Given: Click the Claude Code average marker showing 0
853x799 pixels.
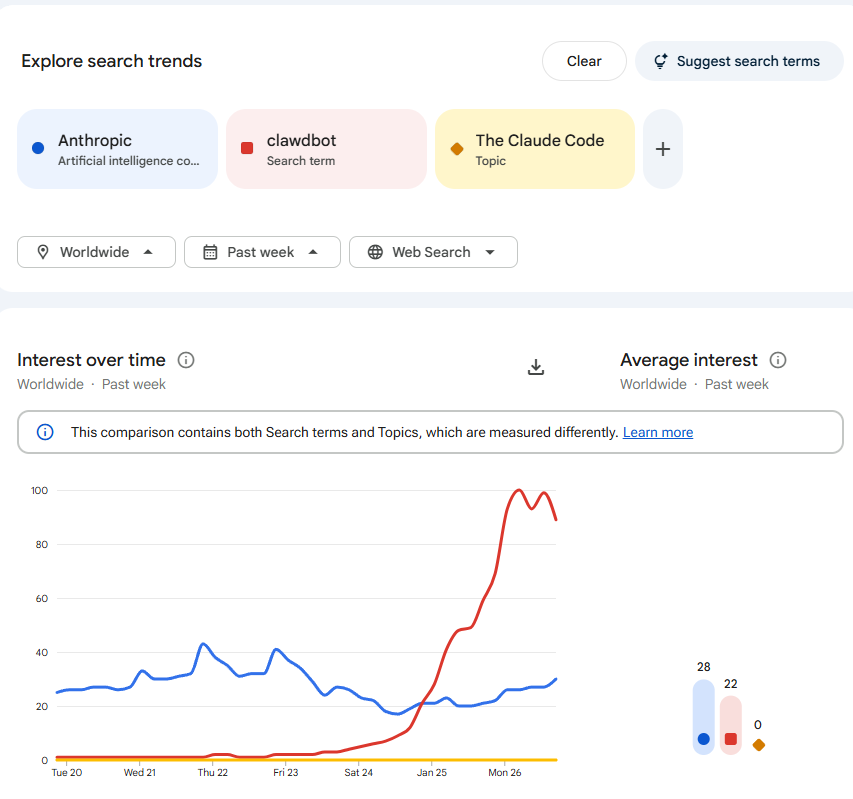Looking at the screenshot, I should 759,745.
